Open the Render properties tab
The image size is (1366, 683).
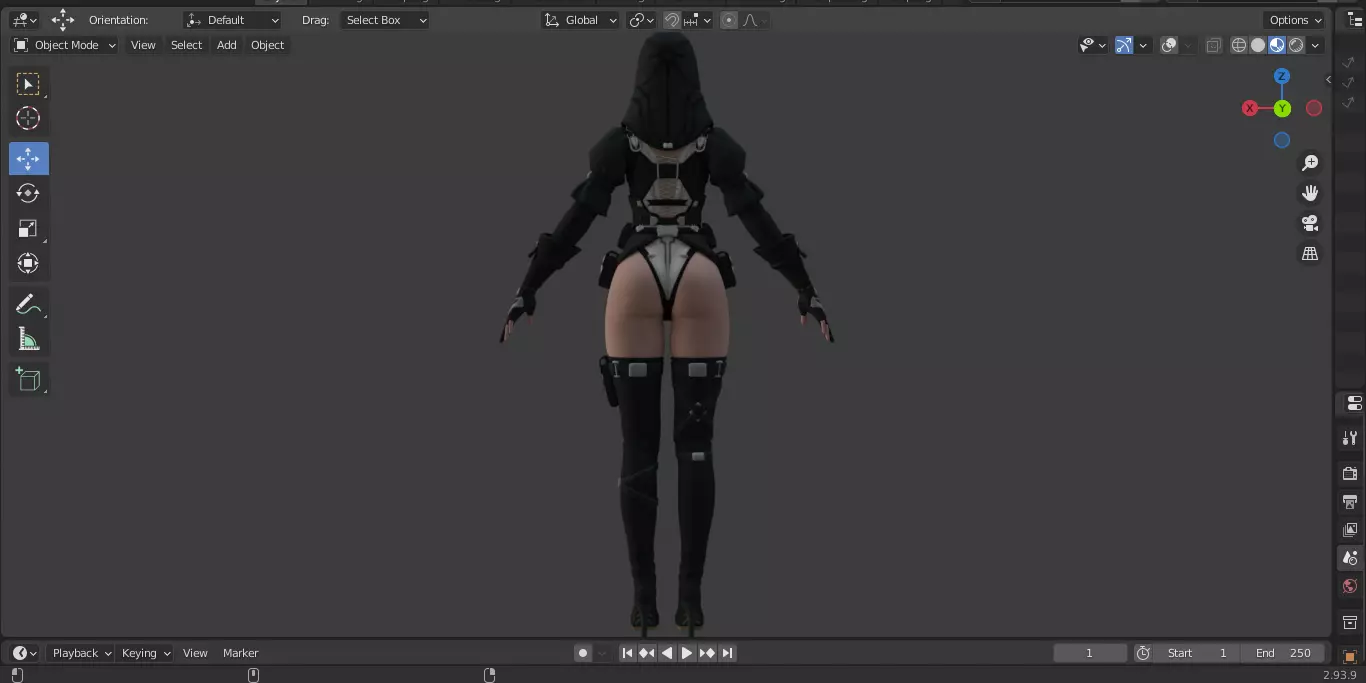(1350, 473)
